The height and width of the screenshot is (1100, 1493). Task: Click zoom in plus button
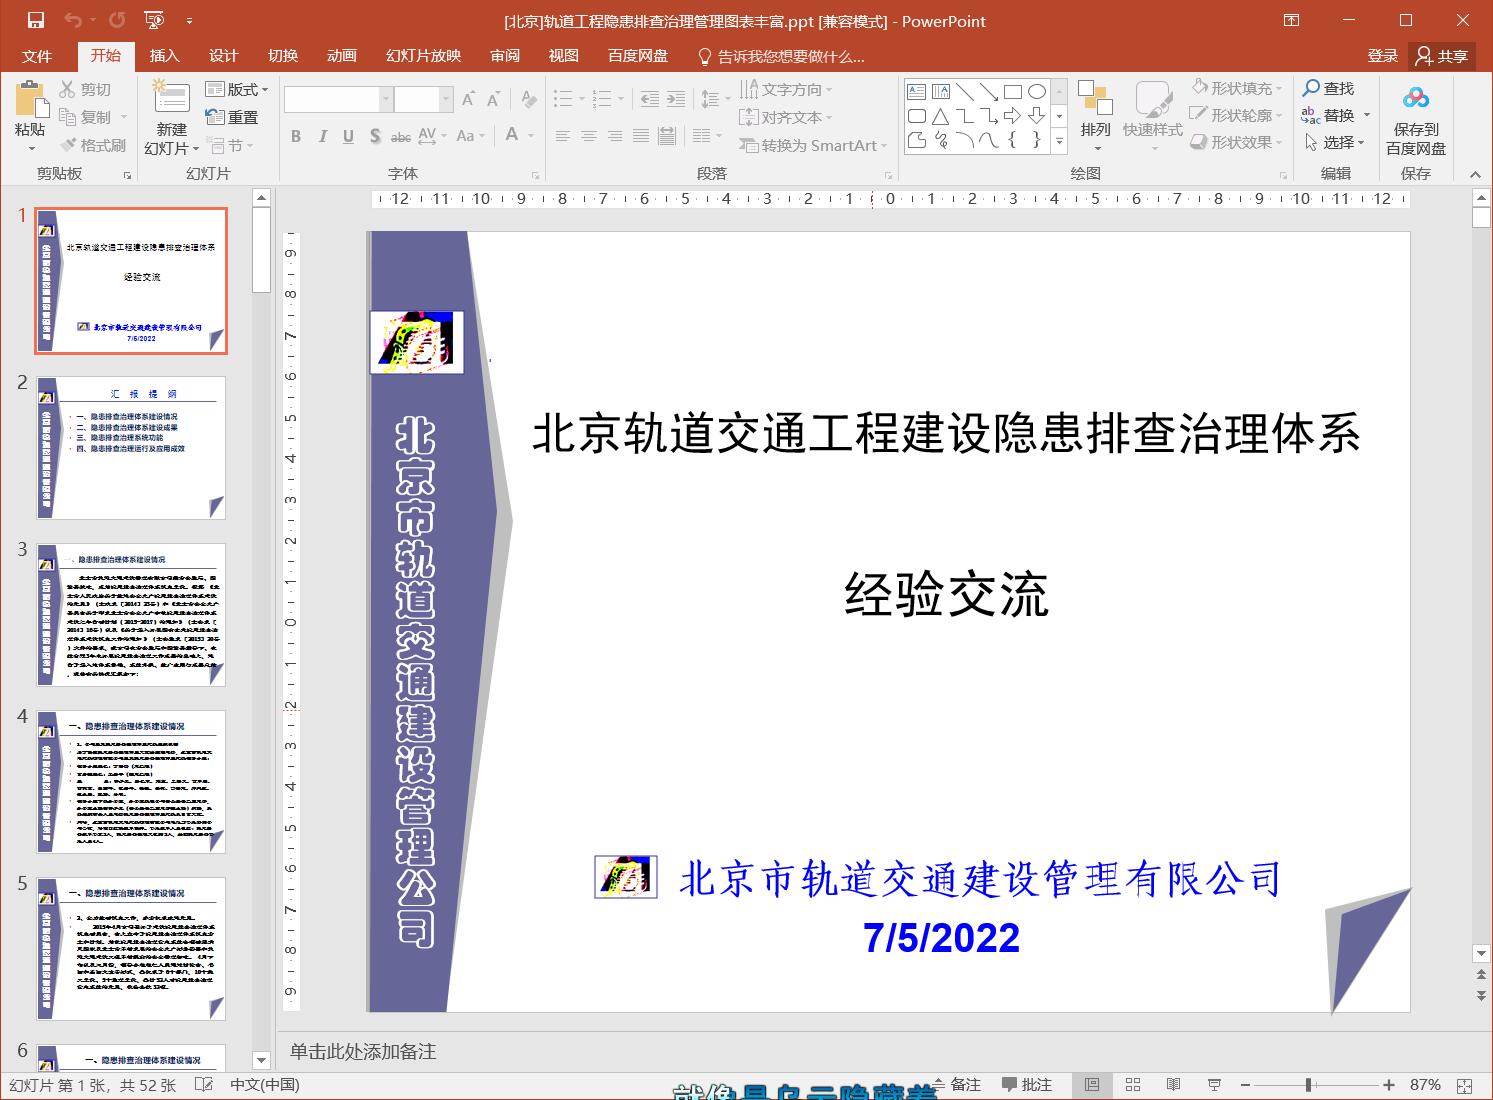tap(1389, 1085)
